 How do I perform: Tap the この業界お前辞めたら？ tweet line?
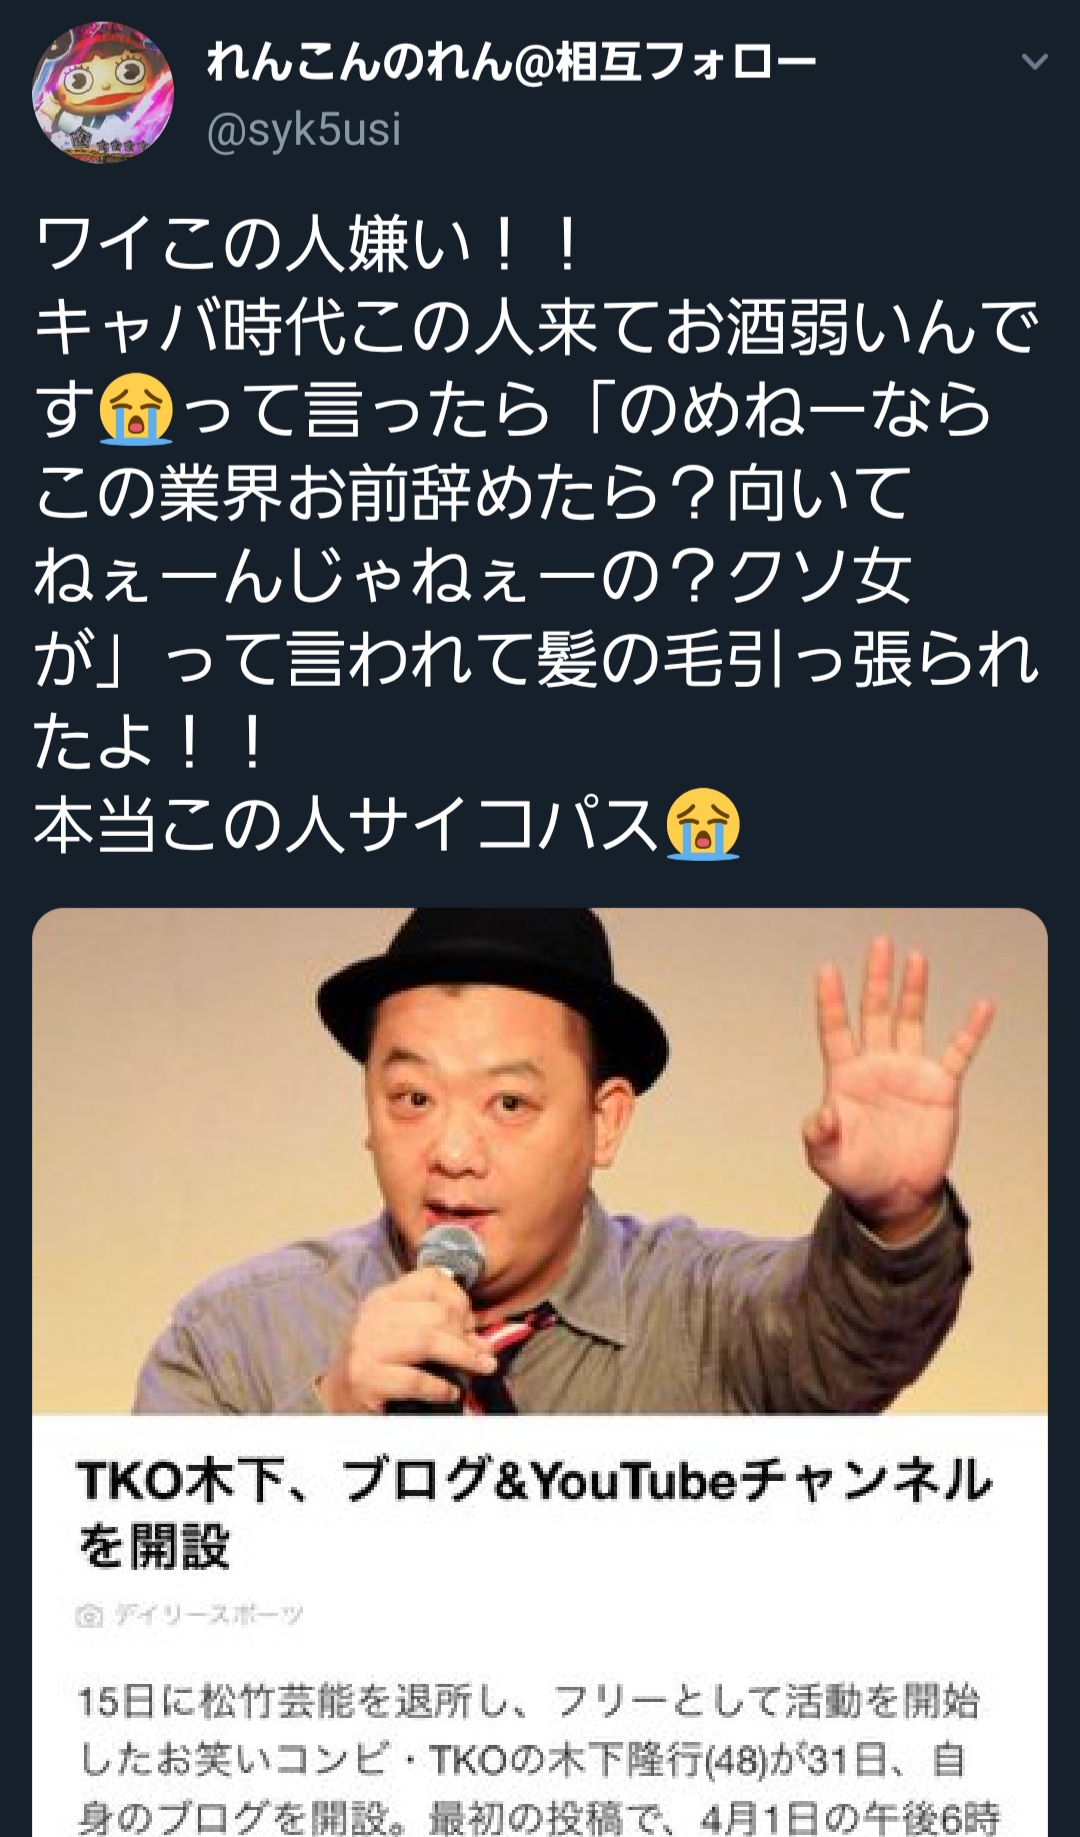473,493
